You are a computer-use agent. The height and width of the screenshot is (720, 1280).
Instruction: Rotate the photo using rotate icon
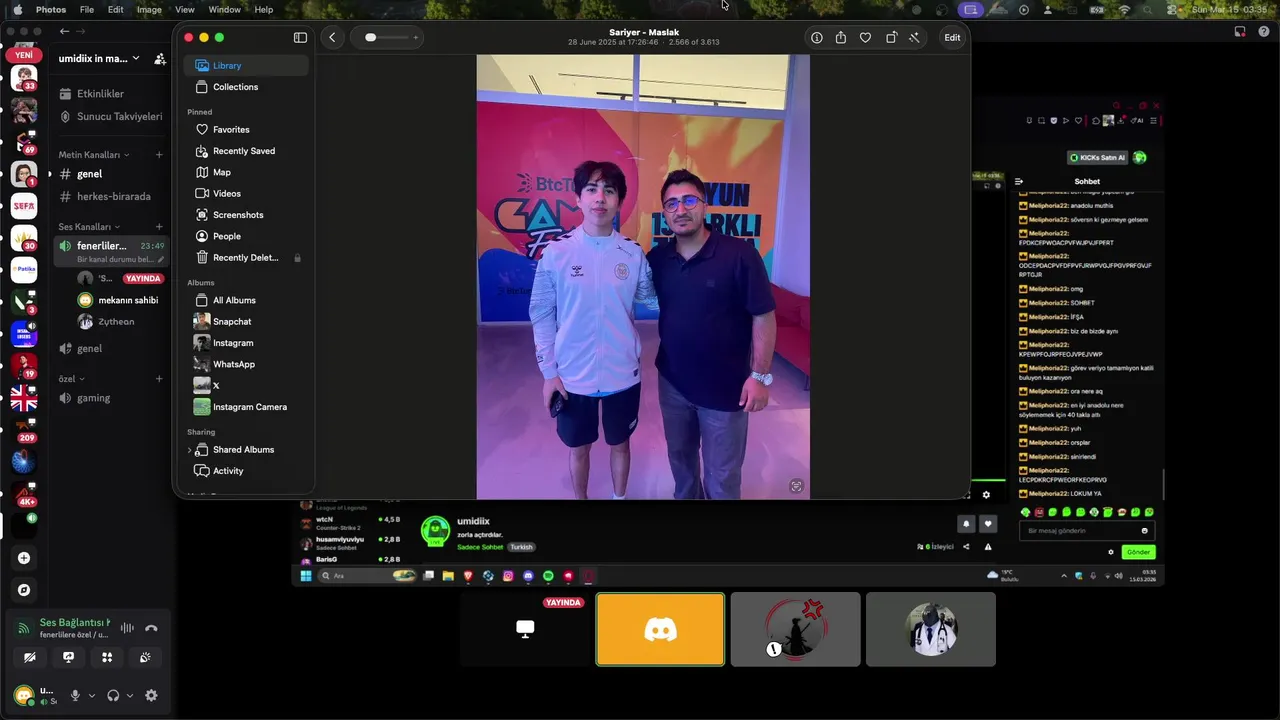[x=891, y=38]
